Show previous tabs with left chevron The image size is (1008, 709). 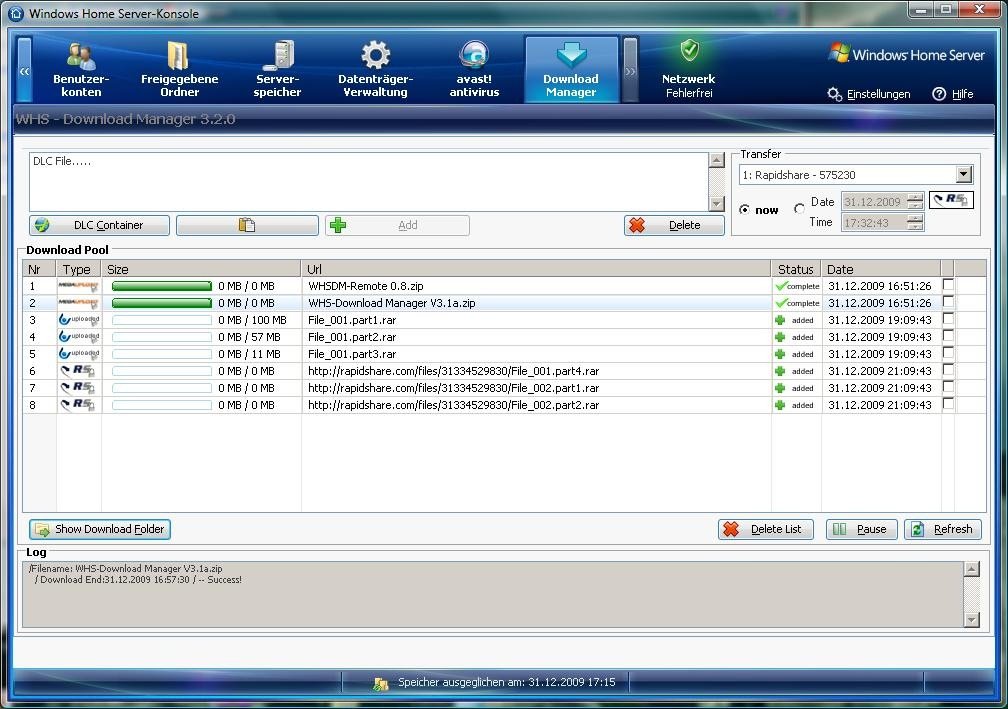[x=24, y=70]
